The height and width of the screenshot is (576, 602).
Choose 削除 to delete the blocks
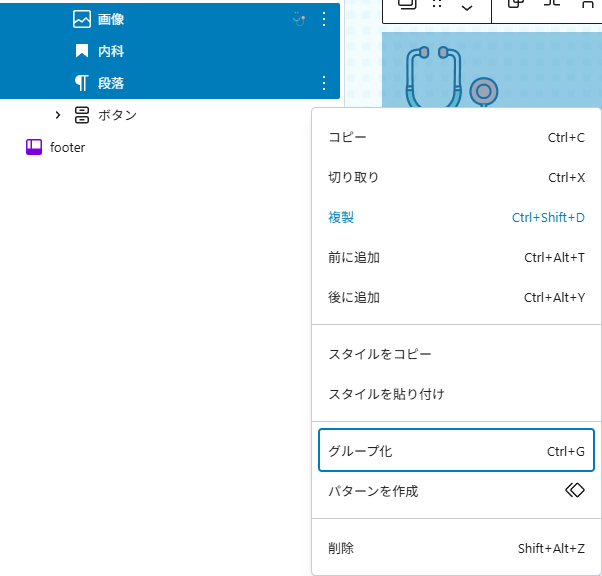[x=456, y=548]
